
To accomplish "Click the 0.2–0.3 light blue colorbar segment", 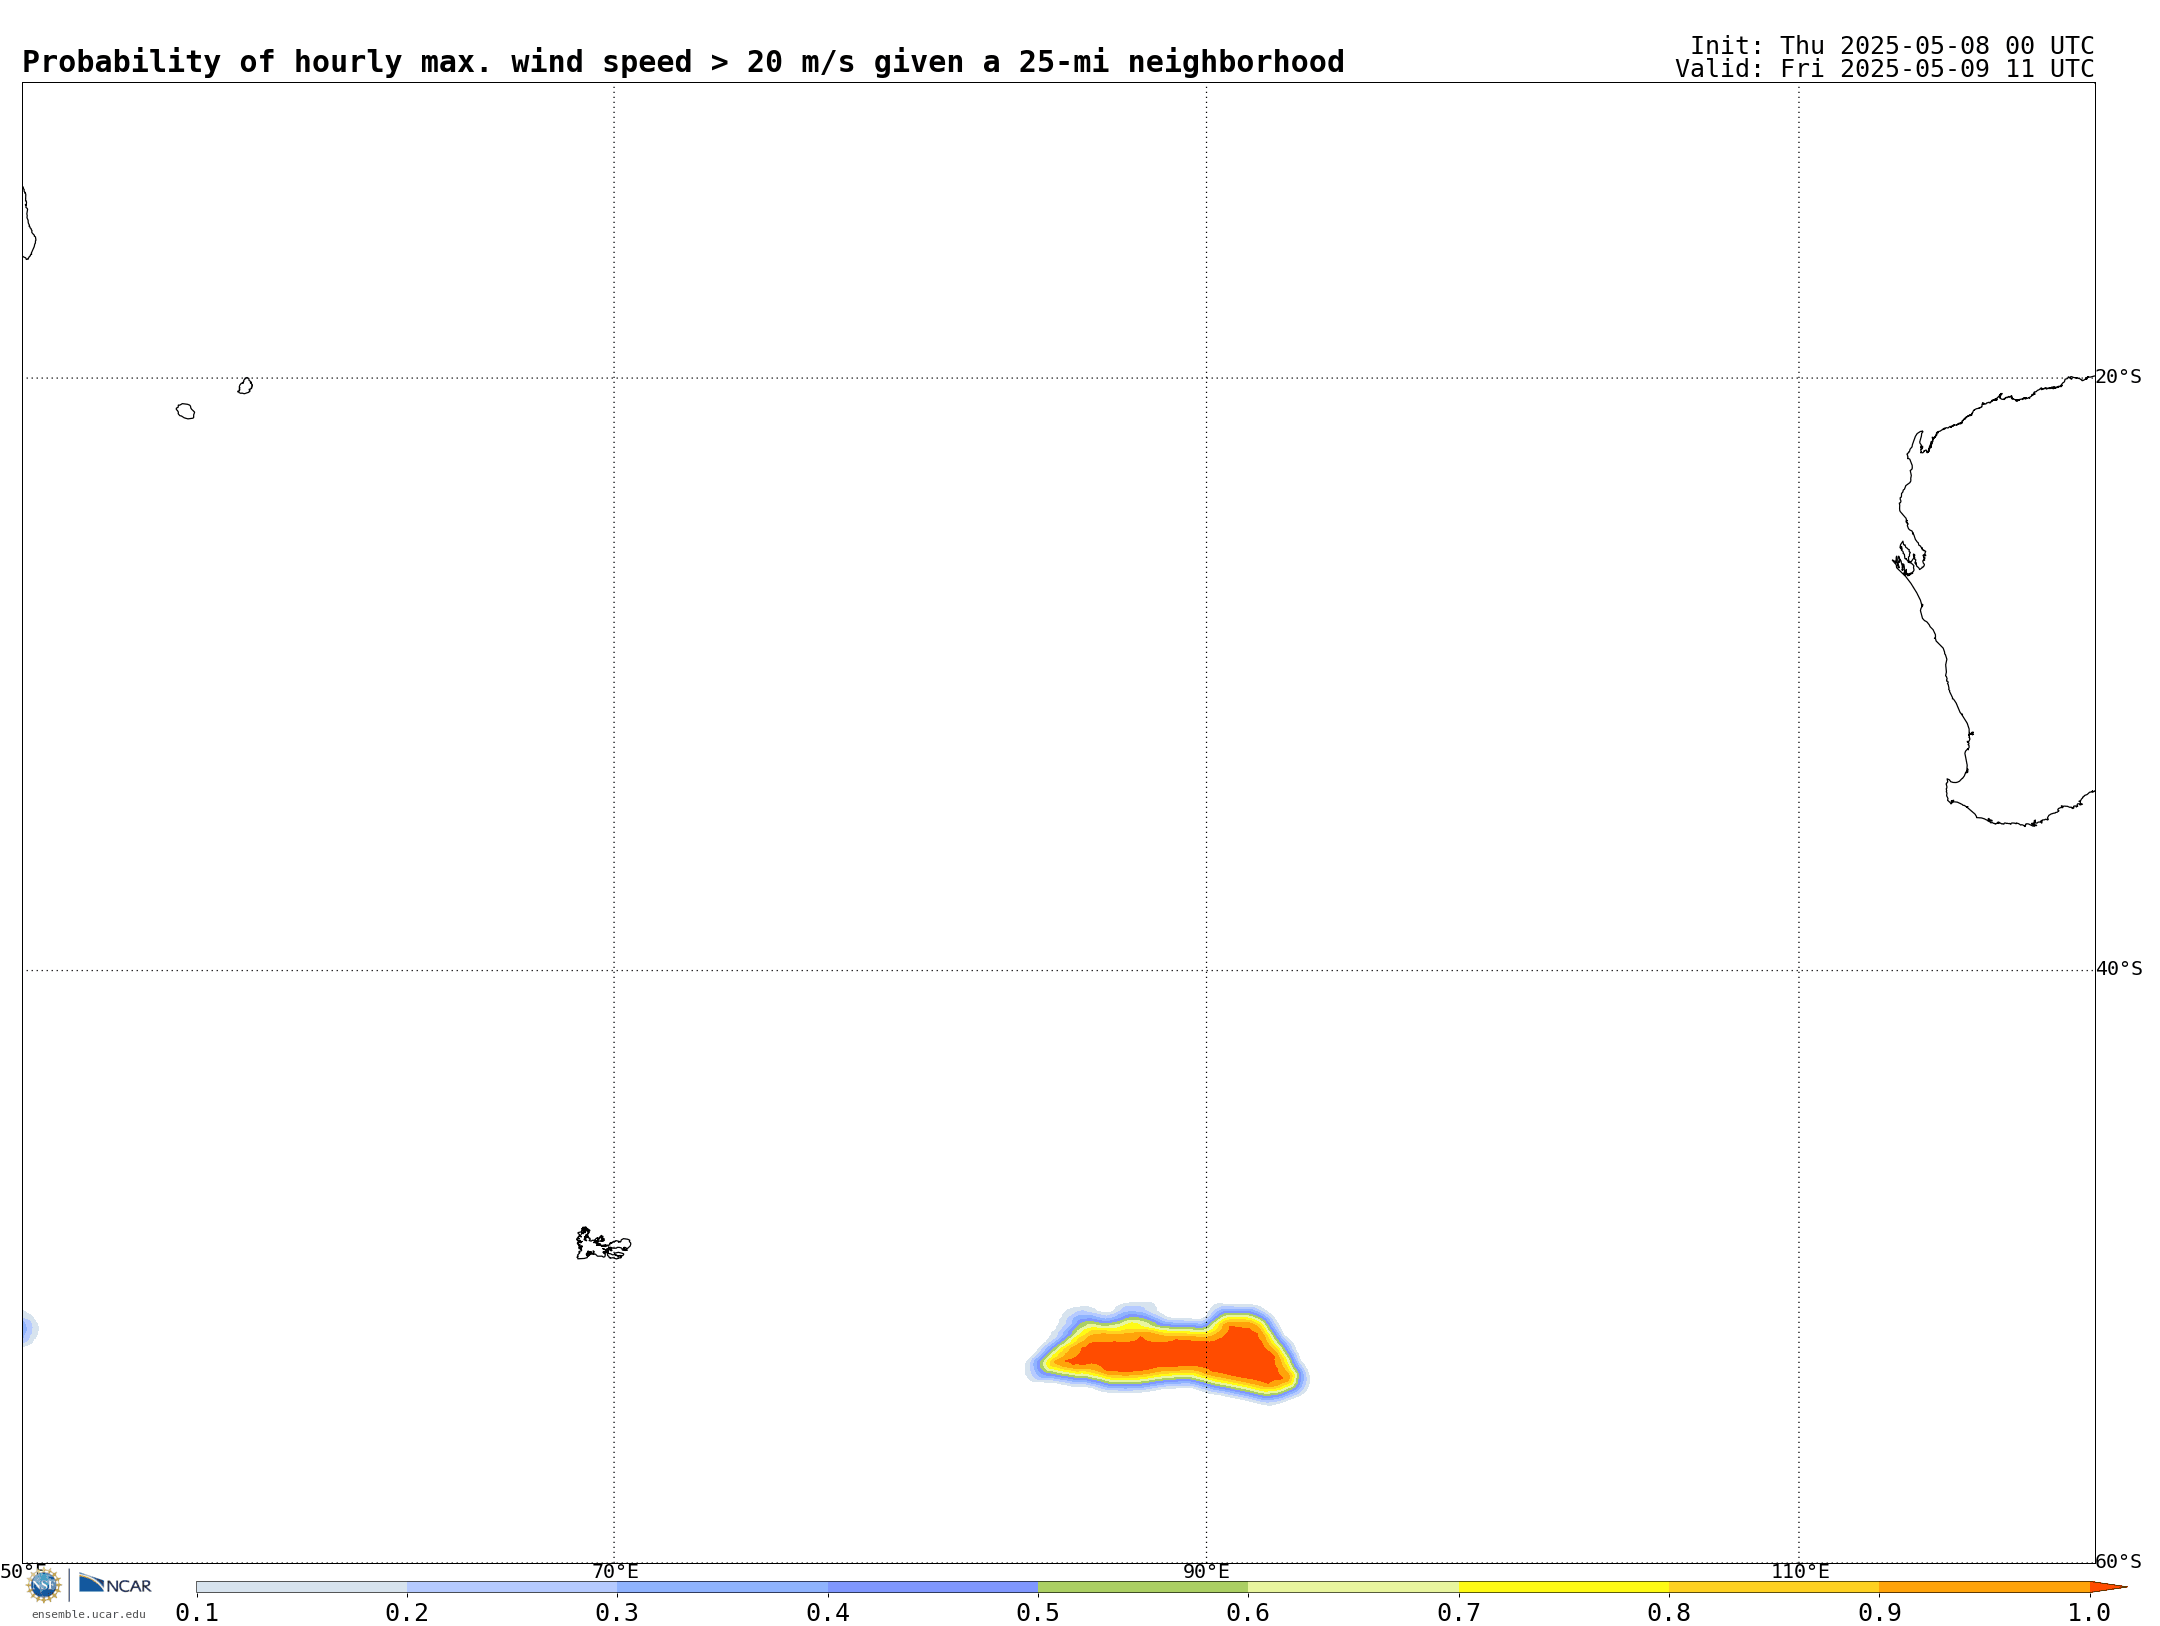I will tap(512, 1587).
